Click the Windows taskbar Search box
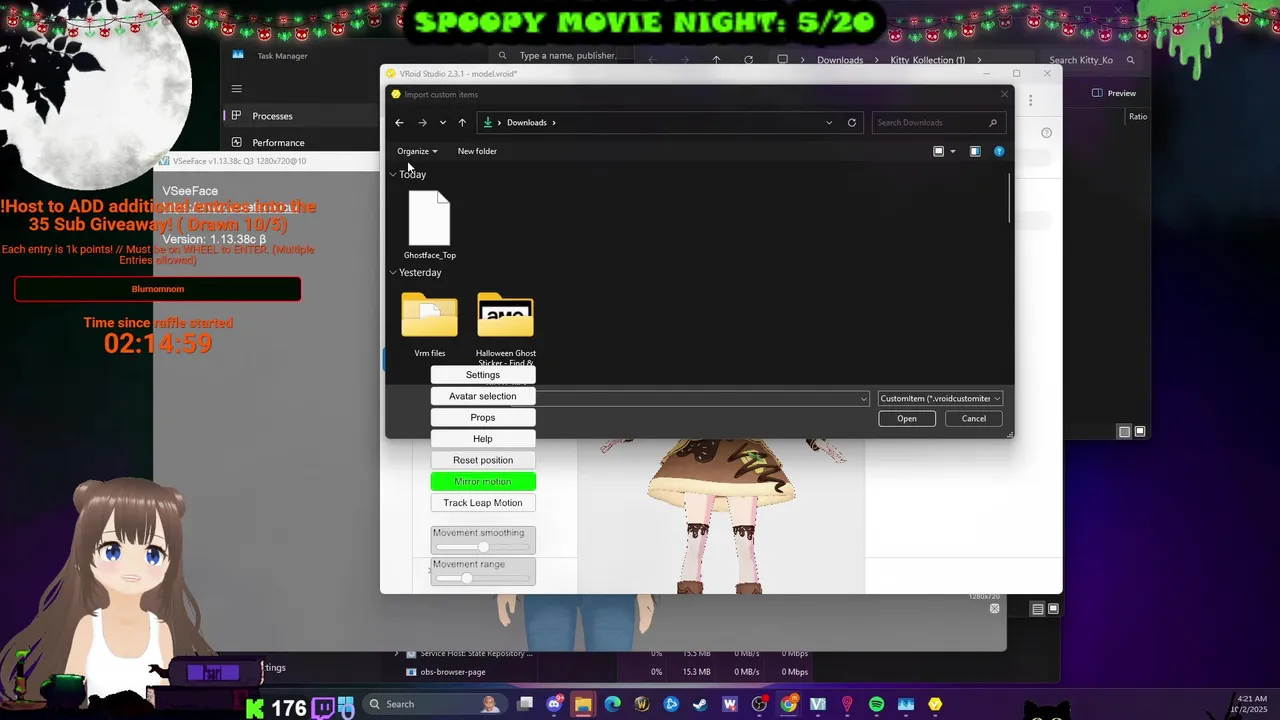This screenshot has height=720, width=1280. (x=434, y=704)
